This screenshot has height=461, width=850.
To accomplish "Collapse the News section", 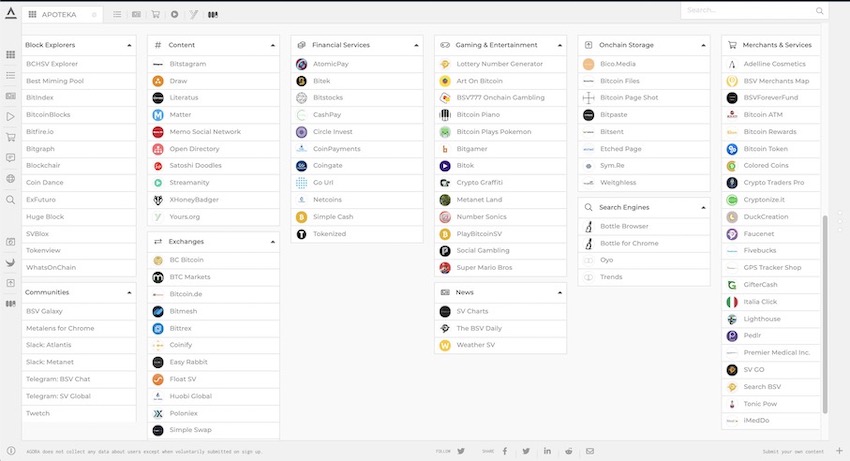I will point(560,293).
